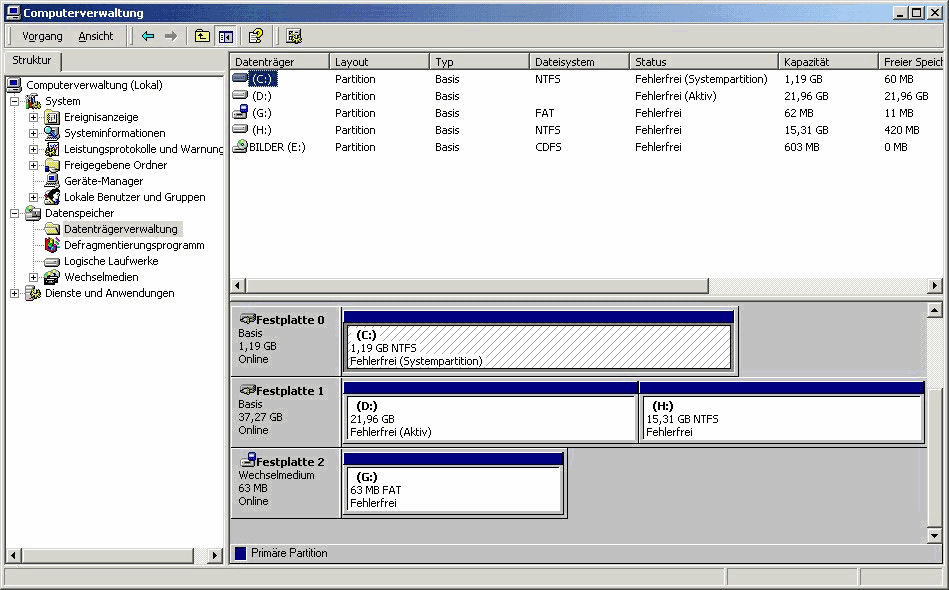
Task: Click the '420 MB' free space cell
Action: (901, 130)
